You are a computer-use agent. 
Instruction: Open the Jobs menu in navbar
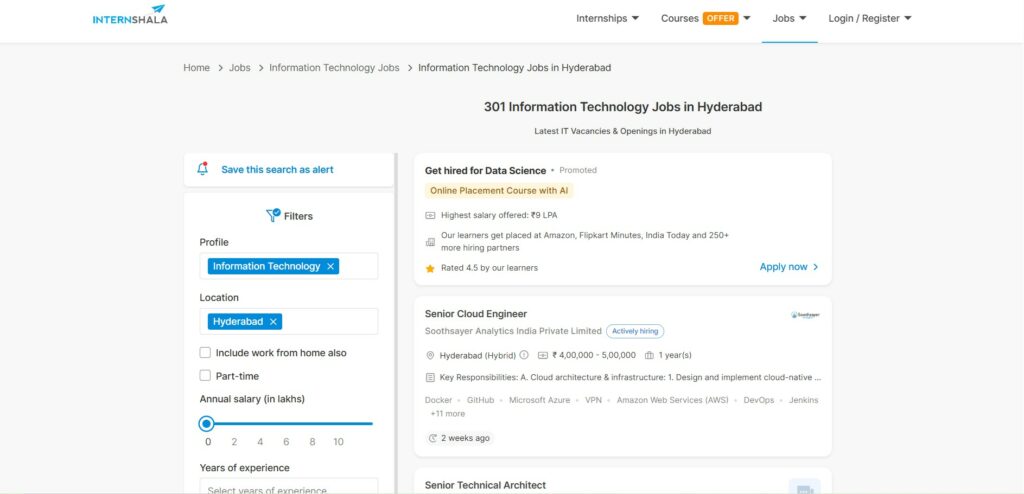click(x=789, y=18)
